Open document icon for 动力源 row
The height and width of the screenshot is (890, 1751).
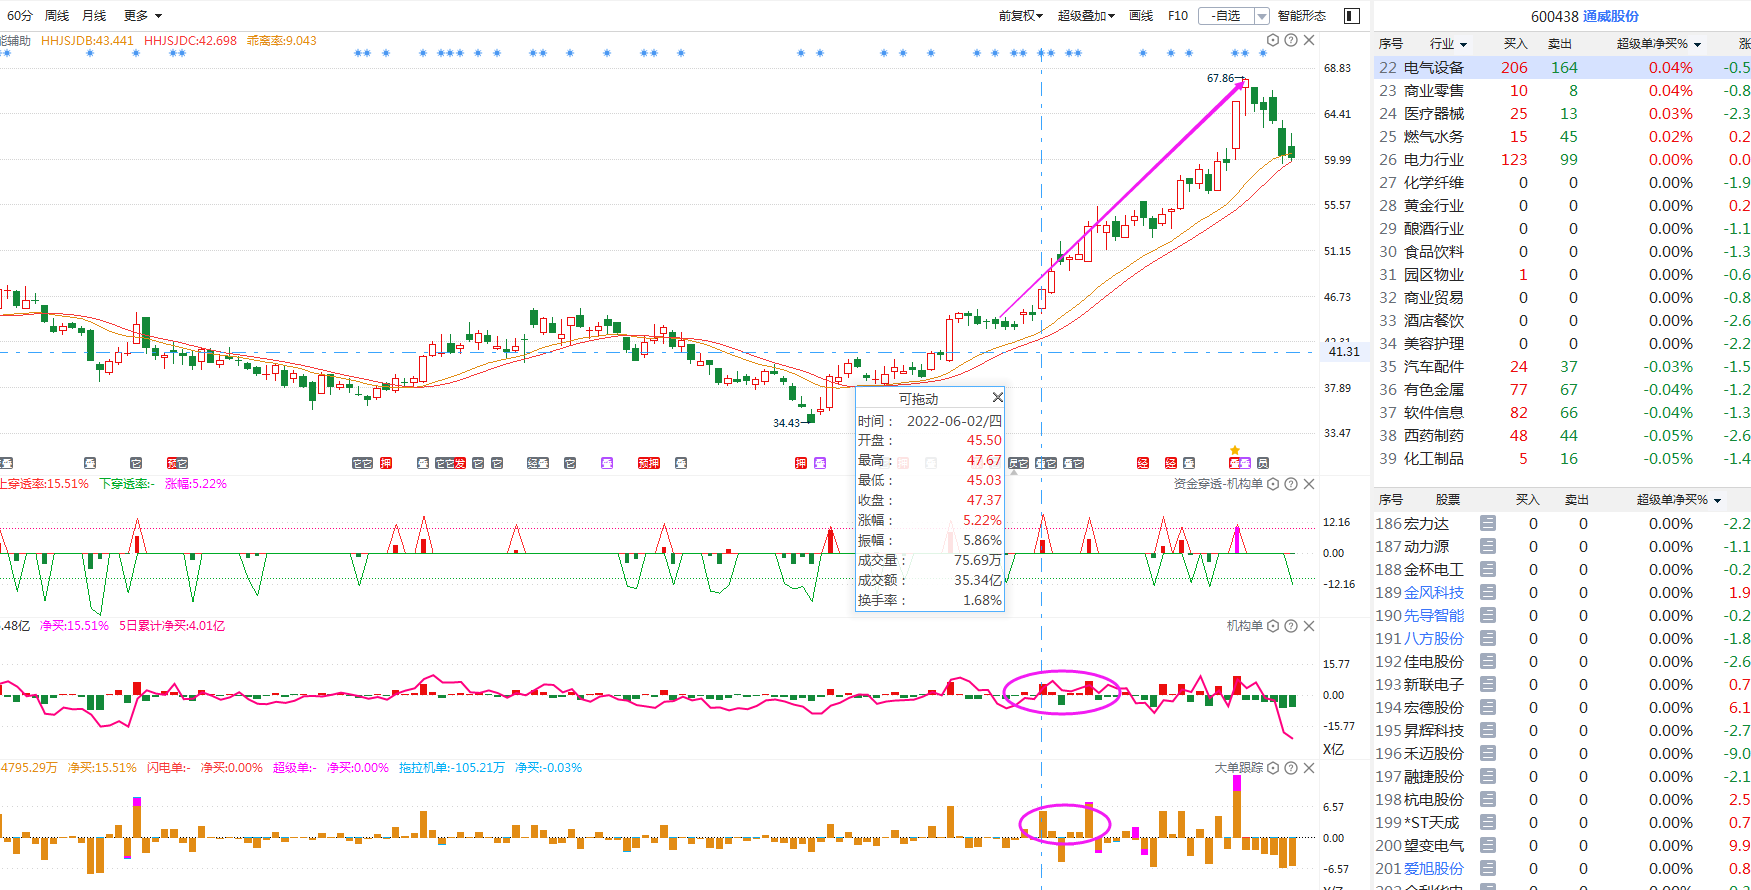click(x=1488, y=546)
